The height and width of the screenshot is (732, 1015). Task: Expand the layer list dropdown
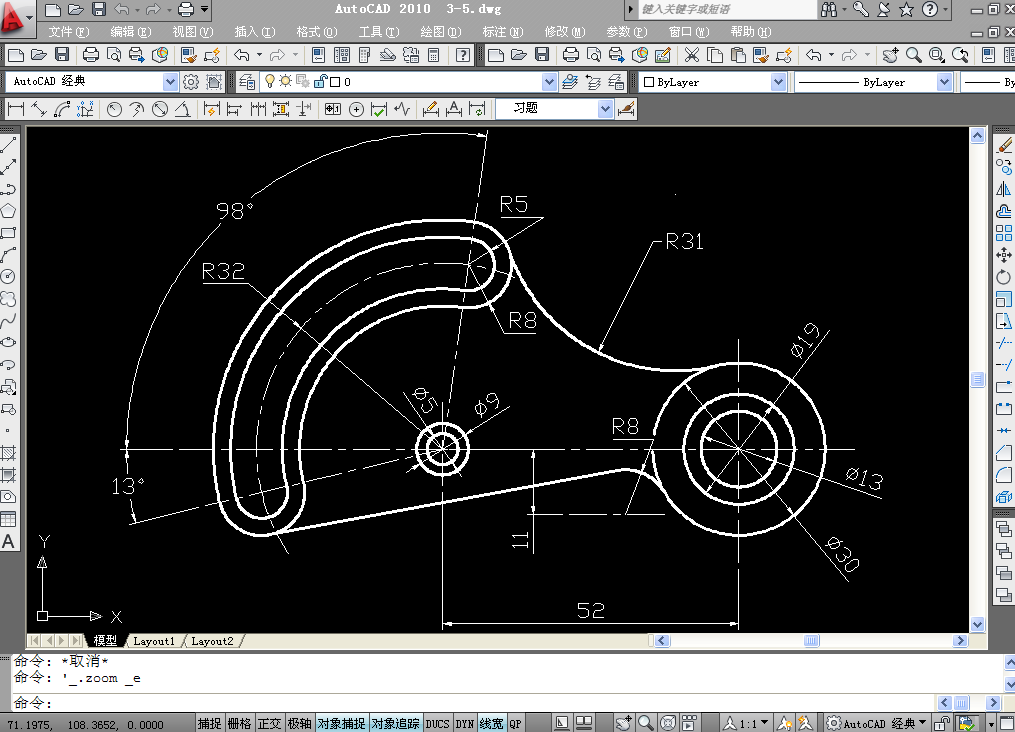pos(549,82)
